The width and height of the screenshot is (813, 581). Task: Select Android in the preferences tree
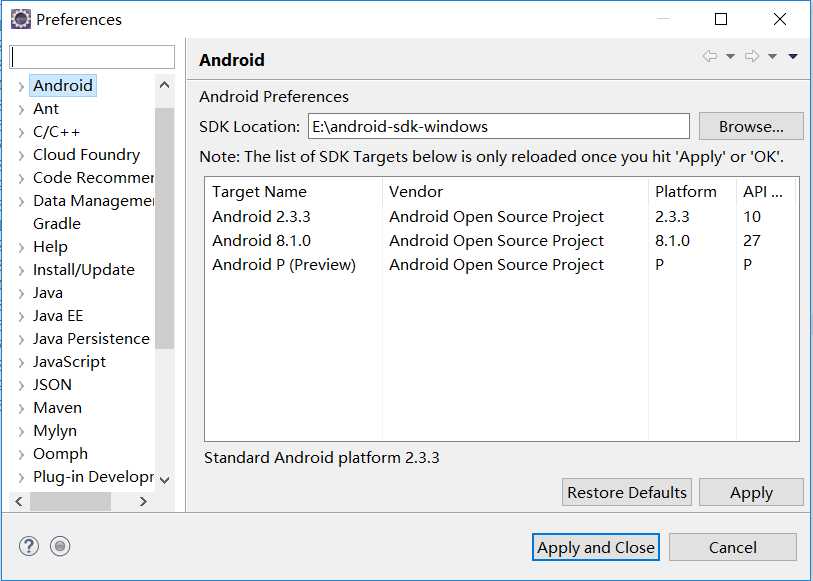point(63,86)
